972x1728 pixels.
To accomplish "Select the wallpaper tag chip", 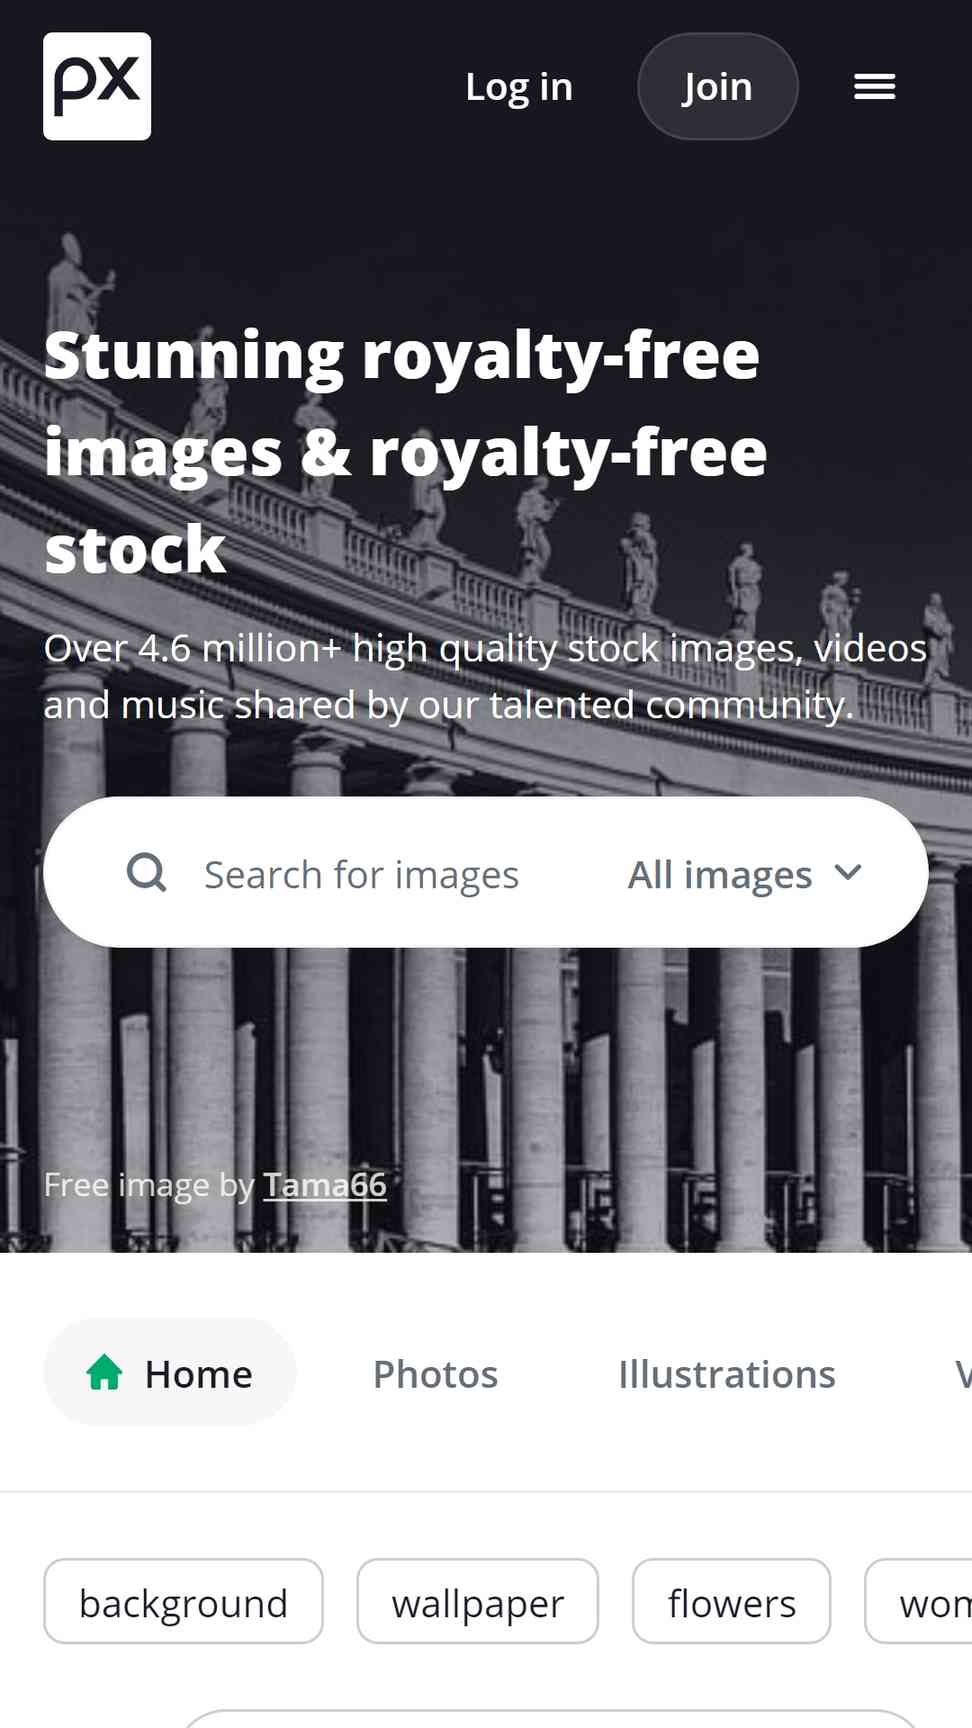I will click(x=478, y=1601).
